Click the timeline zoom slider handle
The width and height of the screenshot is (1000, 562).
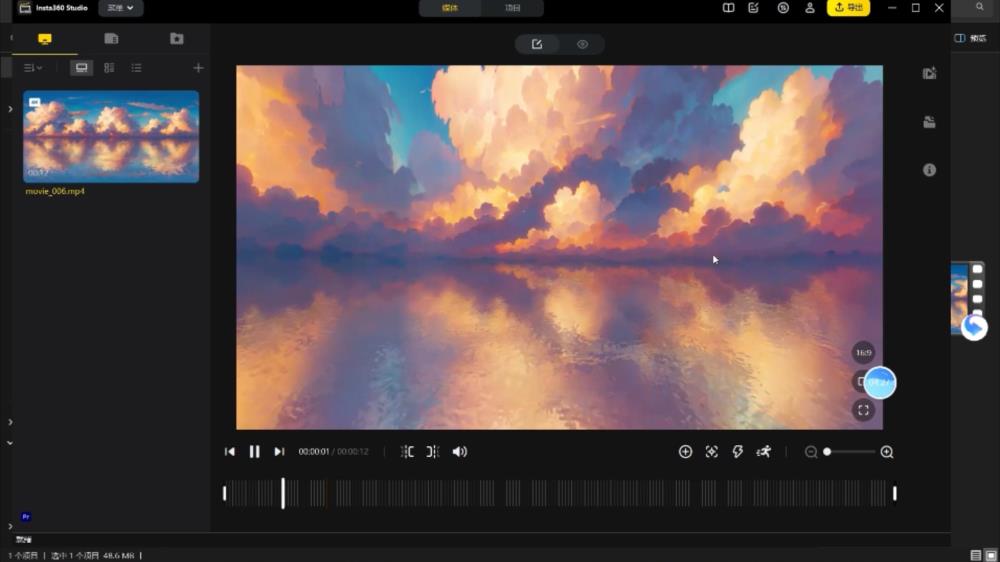827,452
